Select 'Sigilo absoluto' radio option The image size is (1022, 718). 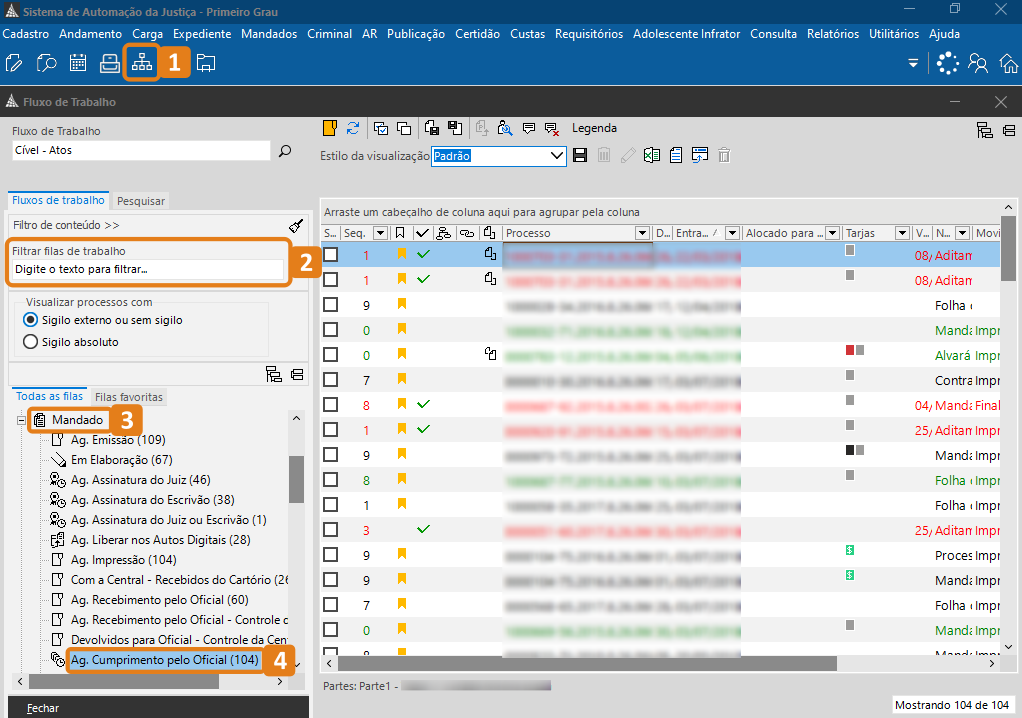tap(30, 342)
